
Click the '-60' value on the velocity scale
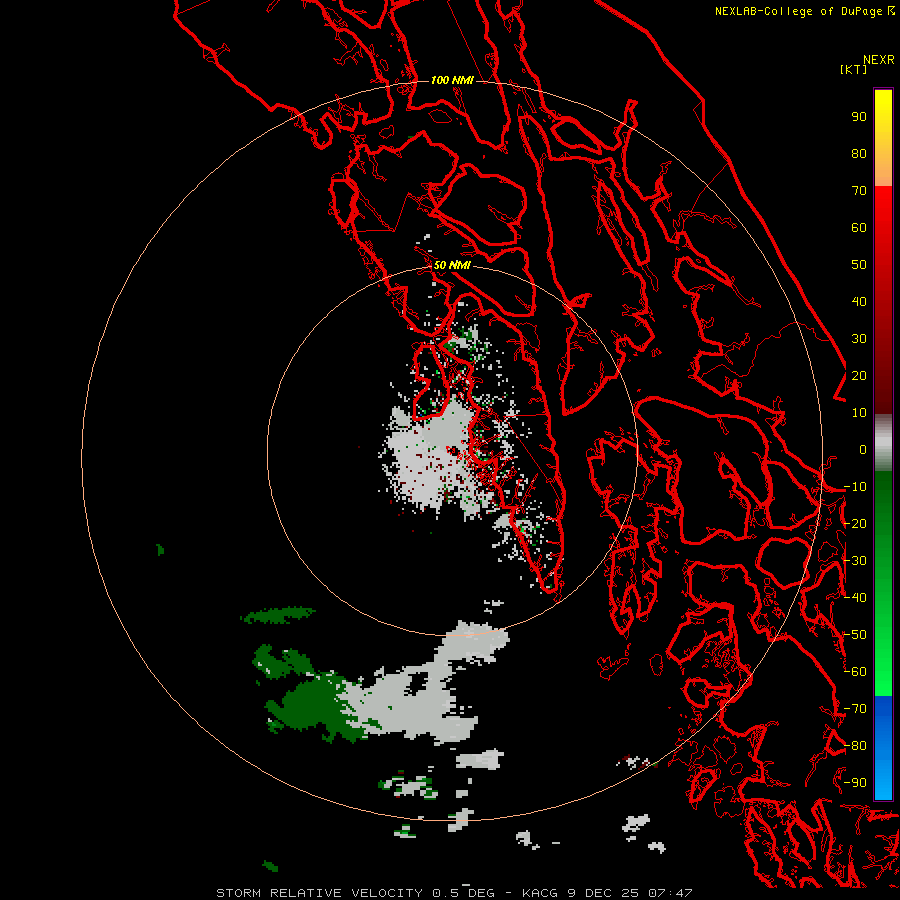855,672
